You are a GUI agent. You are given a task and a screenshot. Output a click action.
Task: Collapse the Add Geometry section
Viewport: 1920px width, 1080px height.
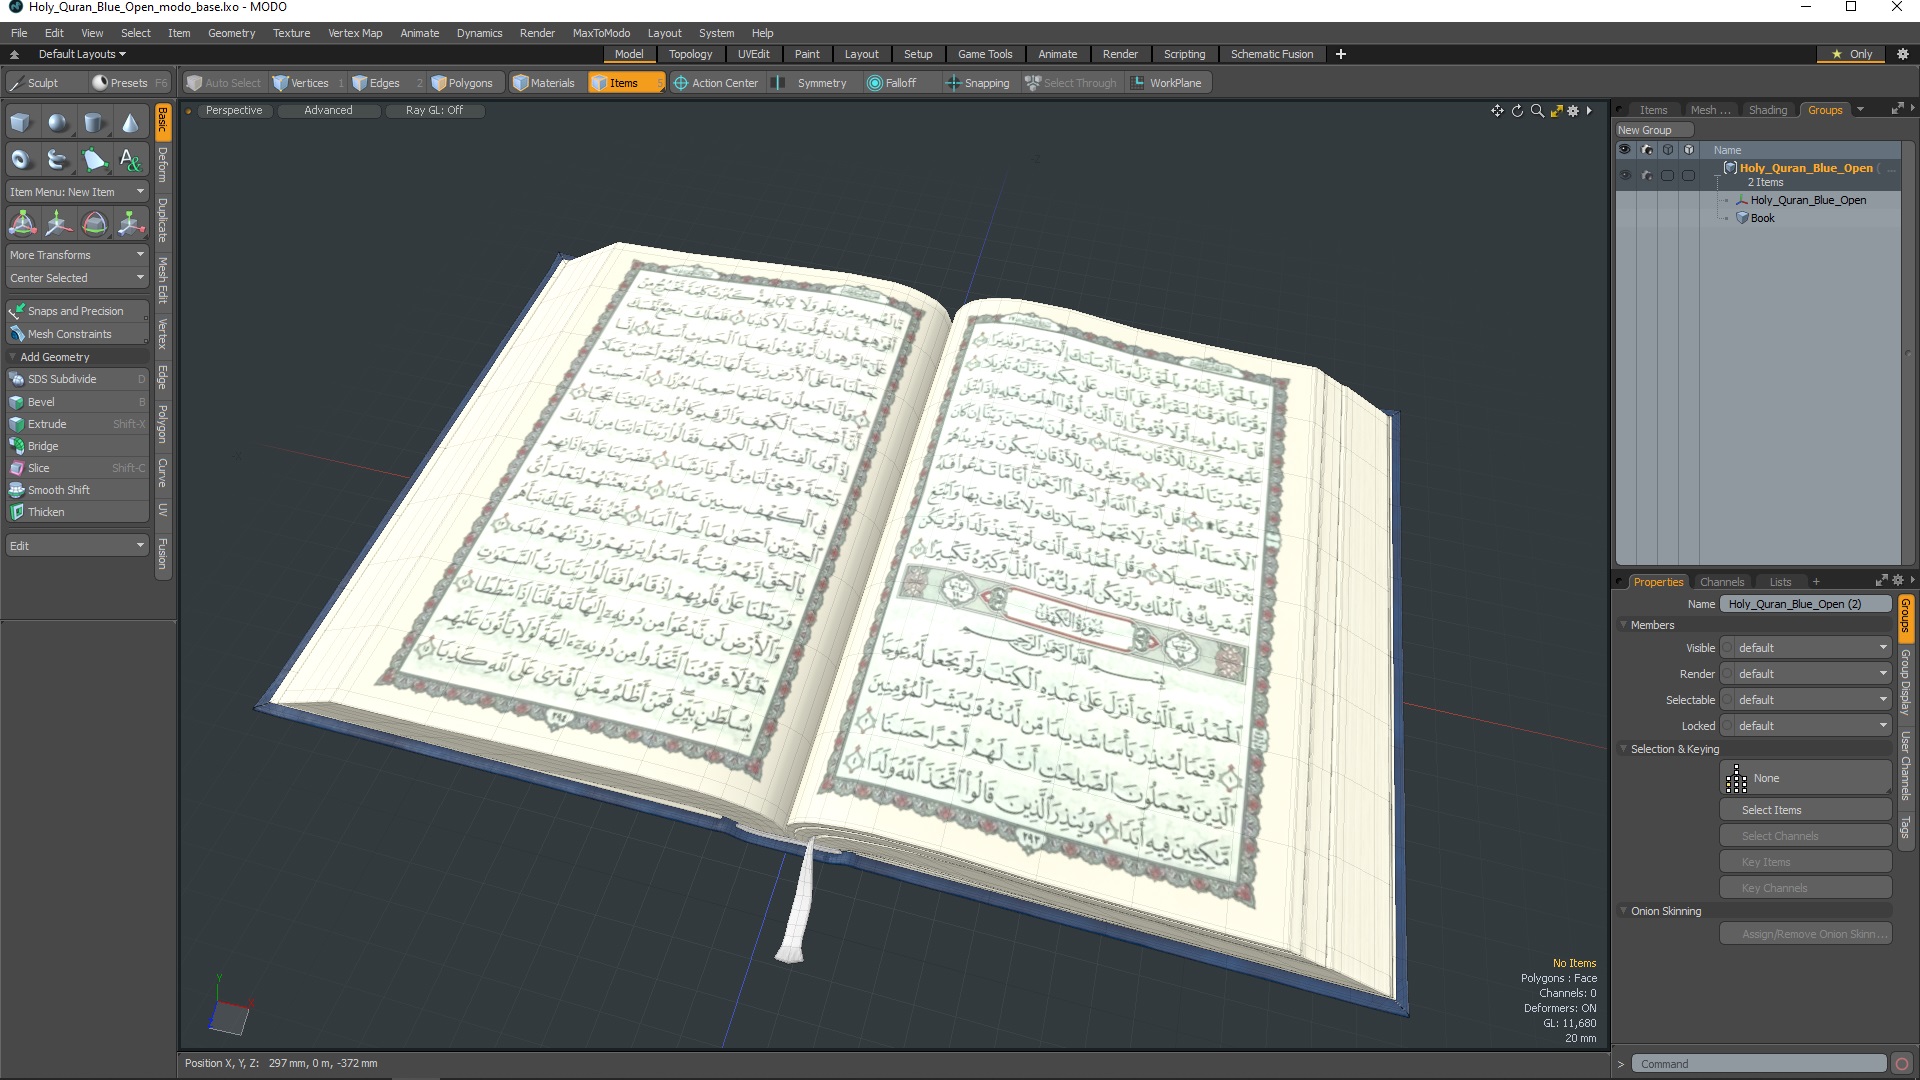[54, 357]
